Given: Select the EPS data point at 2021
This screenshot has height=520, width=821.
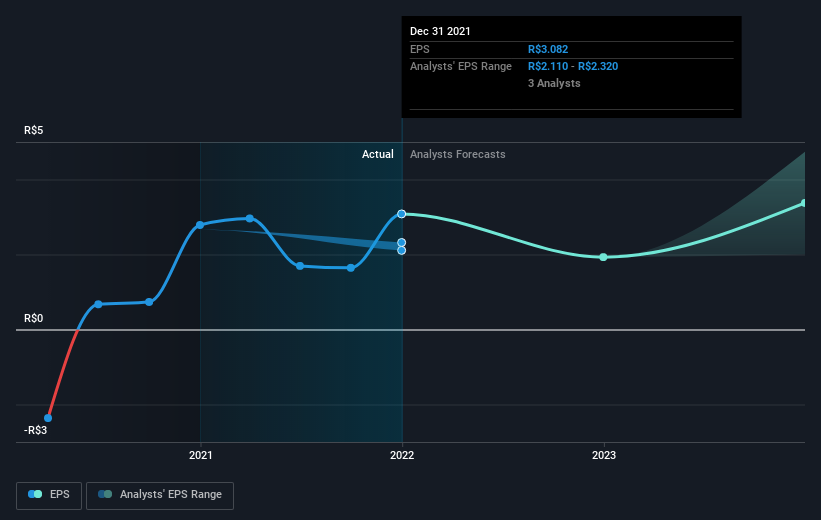Looking at the screenshot, I should tap(200, 225).
